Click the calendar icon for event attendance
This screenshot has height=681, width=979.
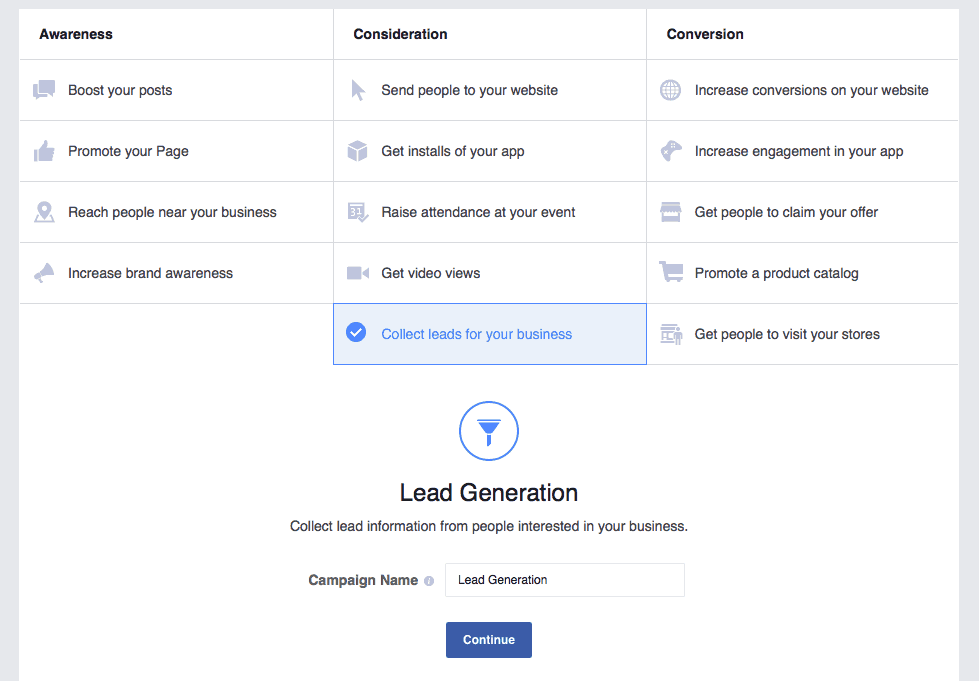[357, 212]
